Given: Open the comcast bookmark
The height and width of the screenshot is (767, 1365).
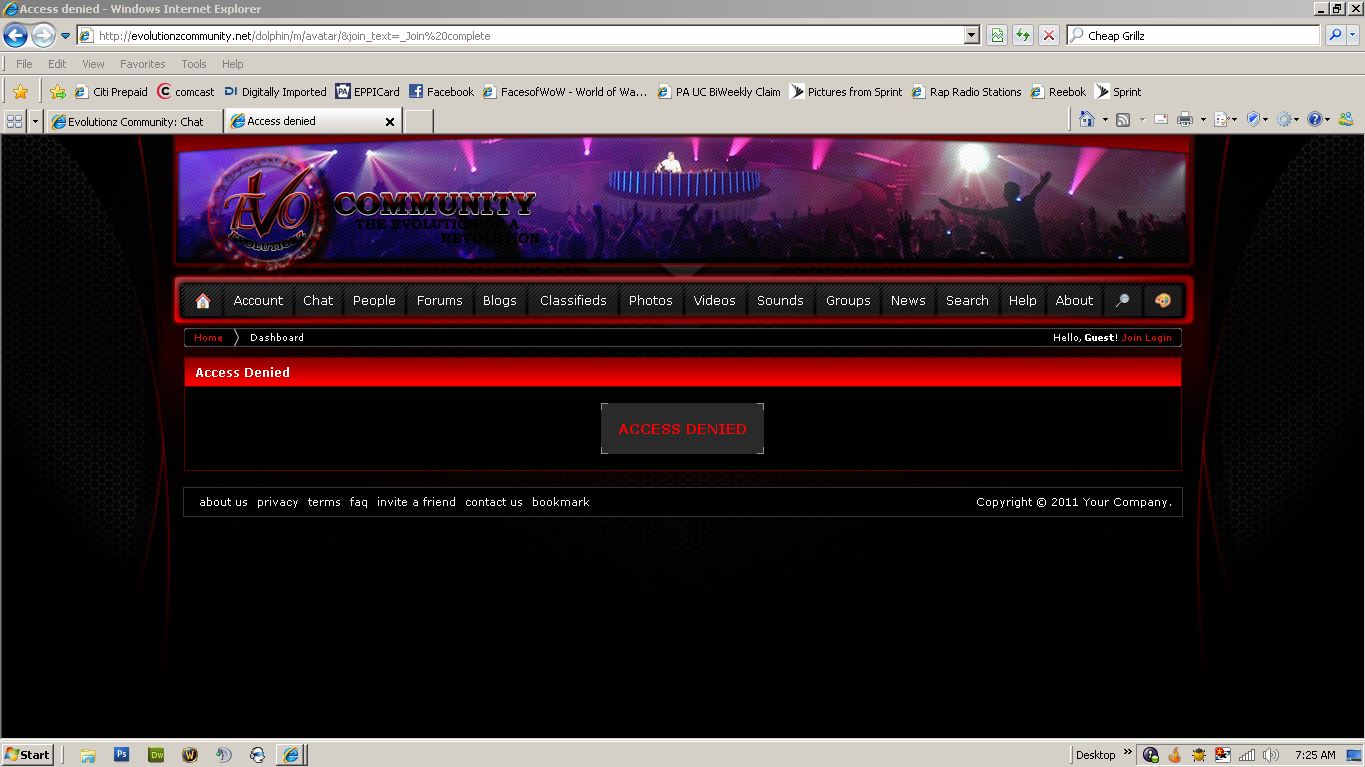Looking at the screenshot, I should [186, 92].
